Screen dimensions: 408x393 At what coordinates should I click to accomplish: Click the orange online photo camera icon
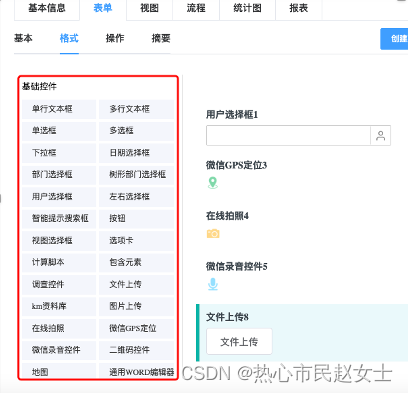pos(213,234)
